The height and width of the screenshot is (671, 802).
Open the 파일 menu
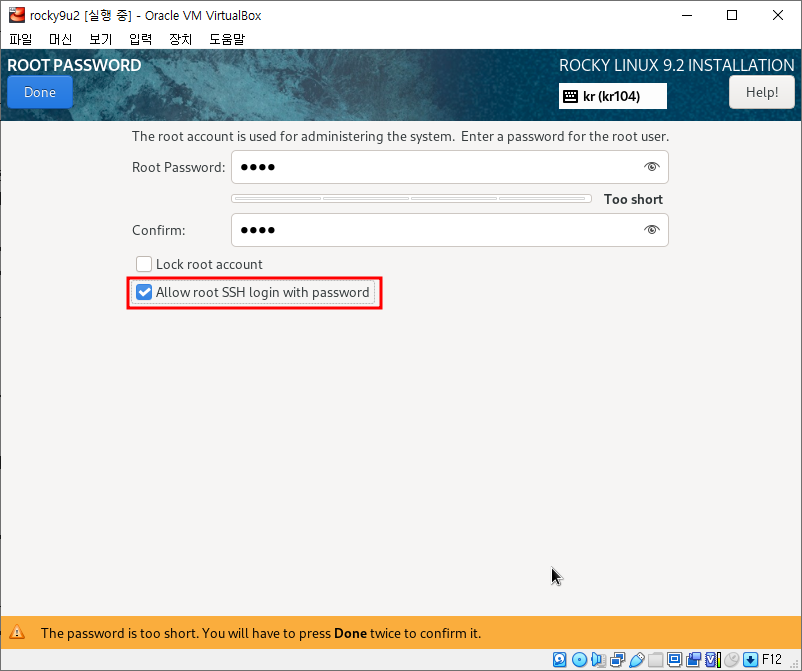(20, 39)
